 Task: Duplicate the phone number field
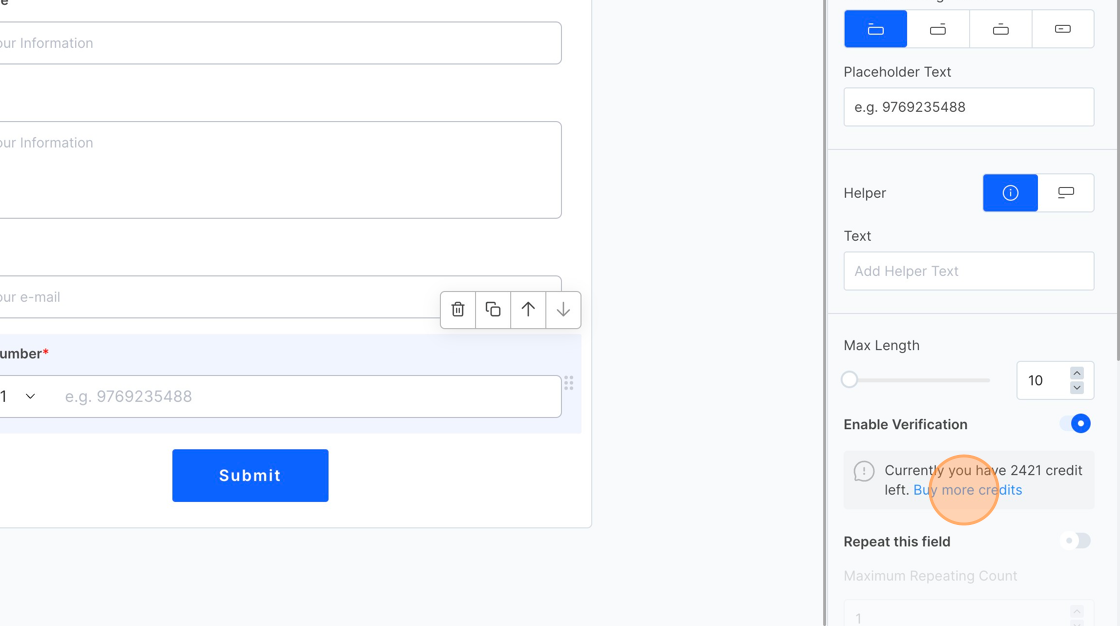[493, 310]
